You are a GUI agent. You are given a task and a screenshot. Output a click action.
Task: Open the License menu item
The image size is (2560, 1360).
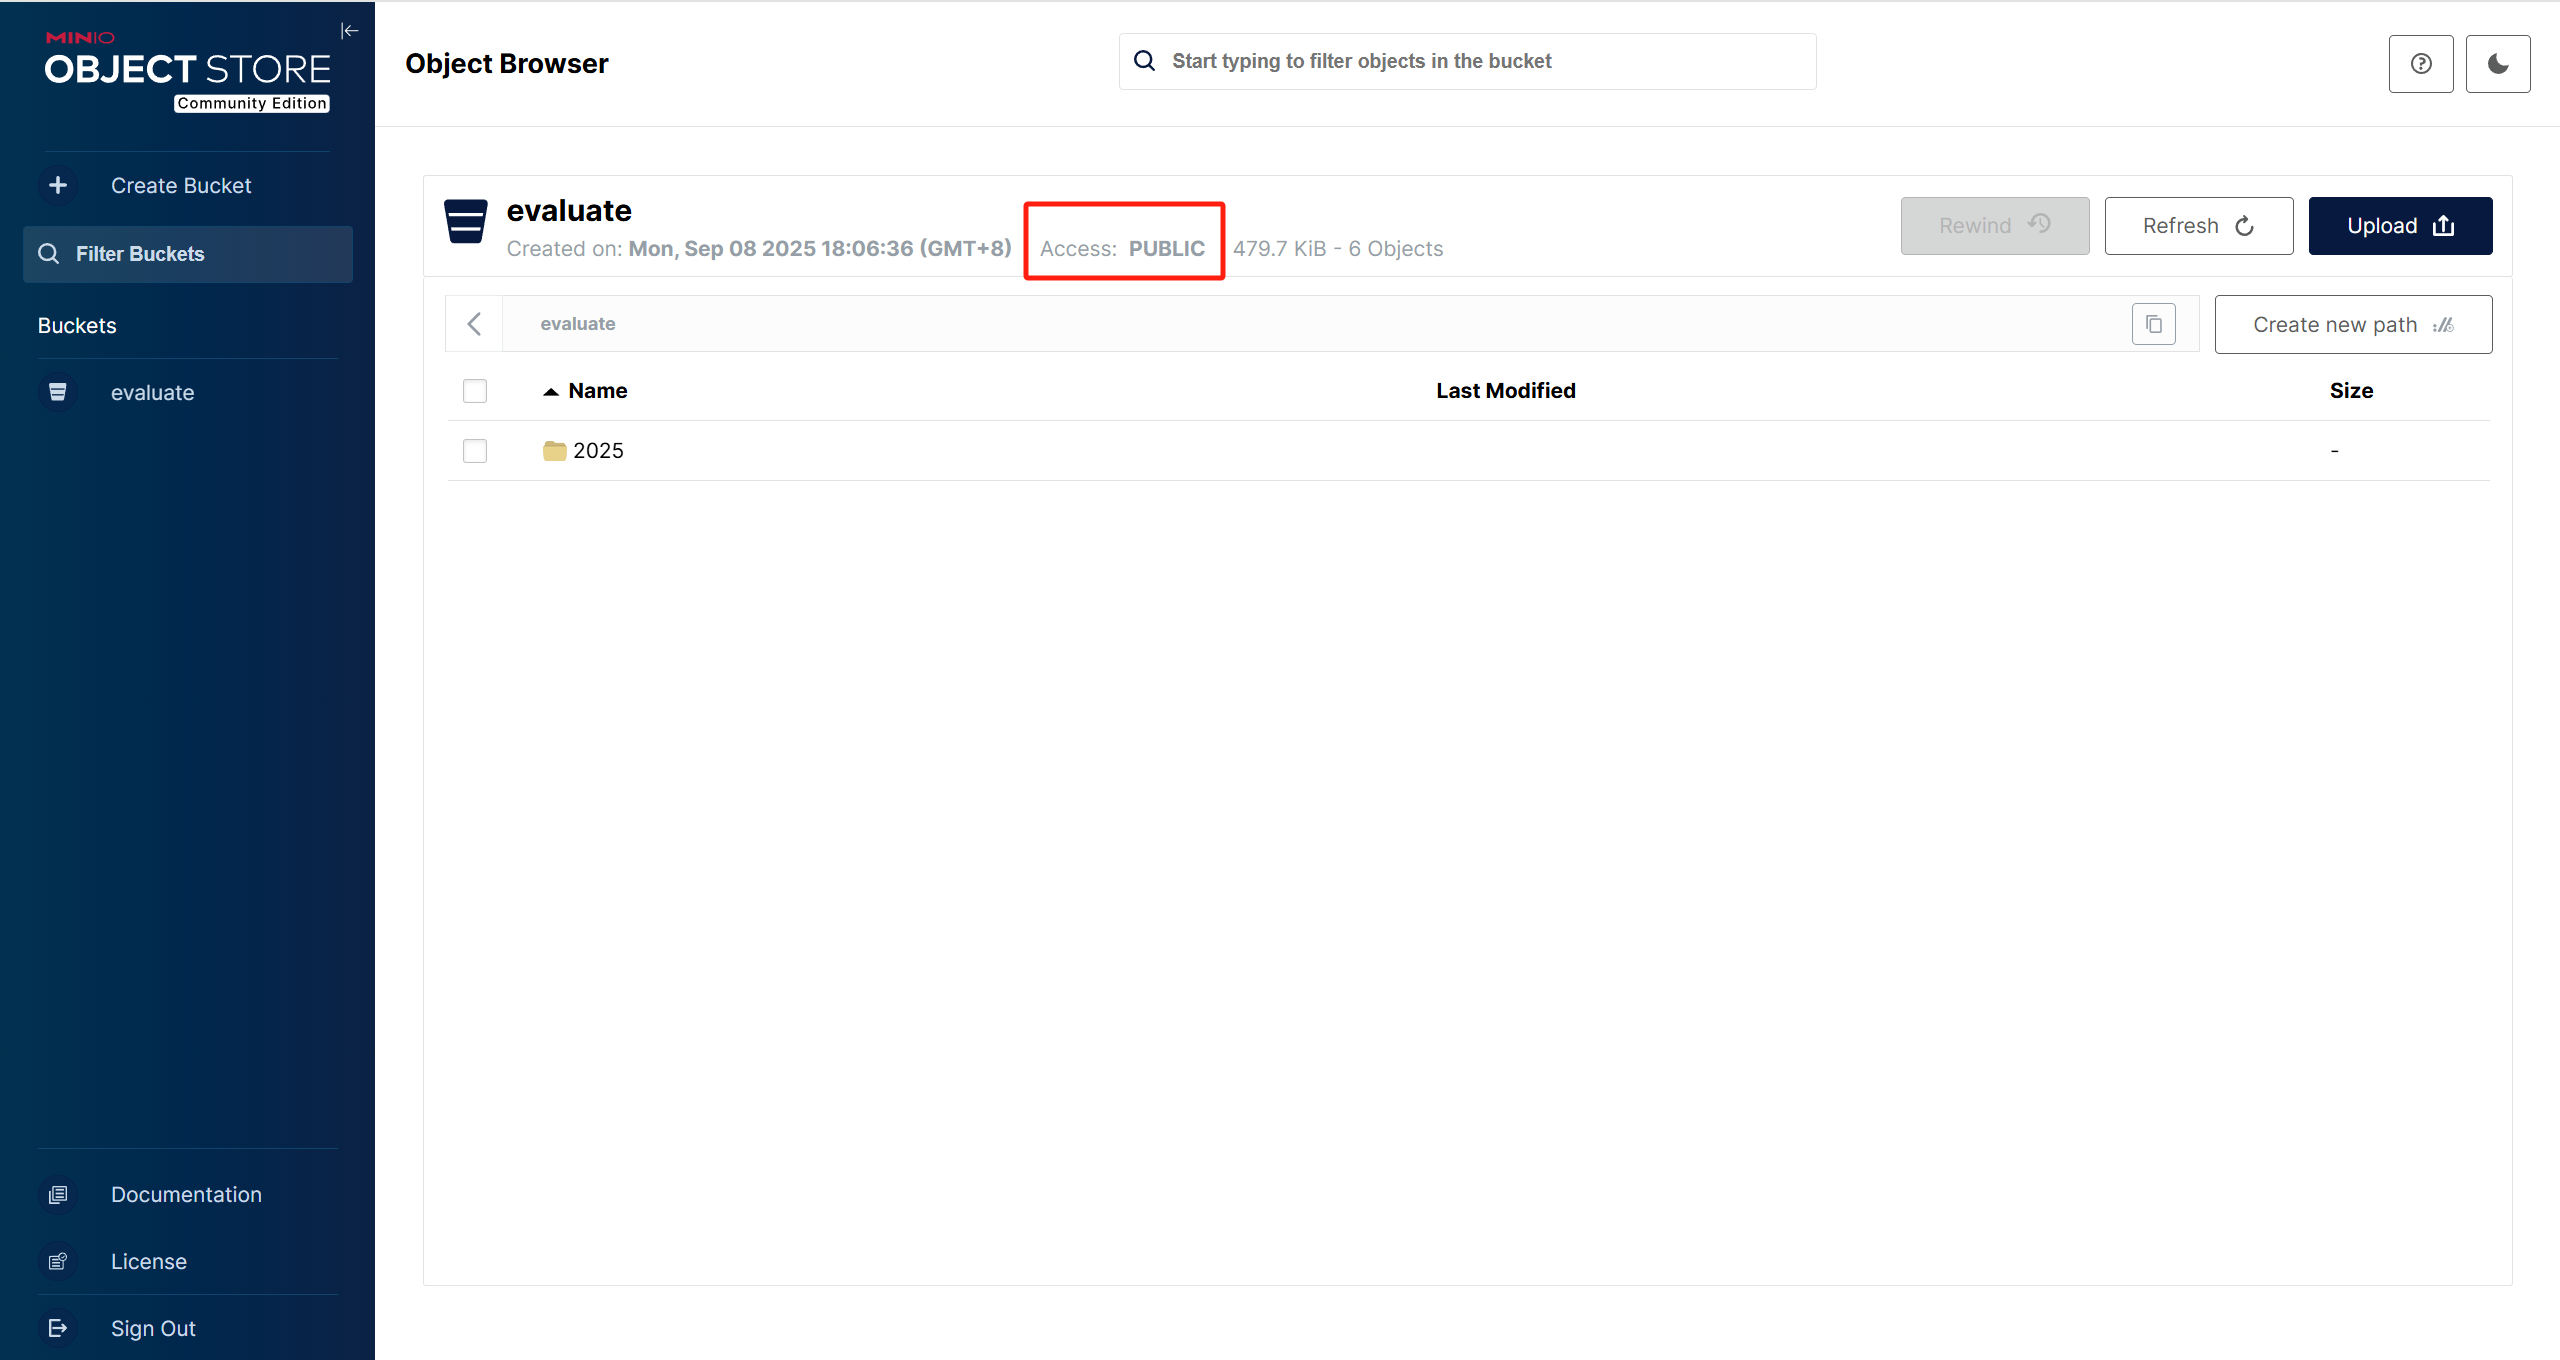pos(149,1261)
